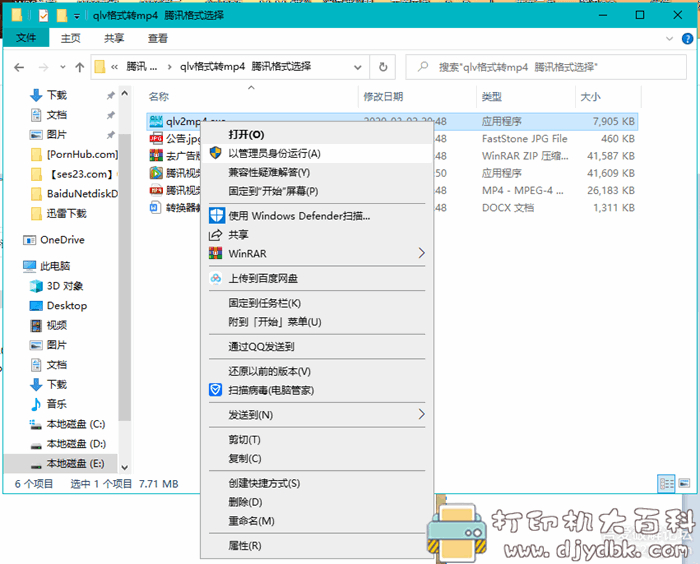
Task: Select OneDrive in navigation pane
Action: [x=62, y=240]
